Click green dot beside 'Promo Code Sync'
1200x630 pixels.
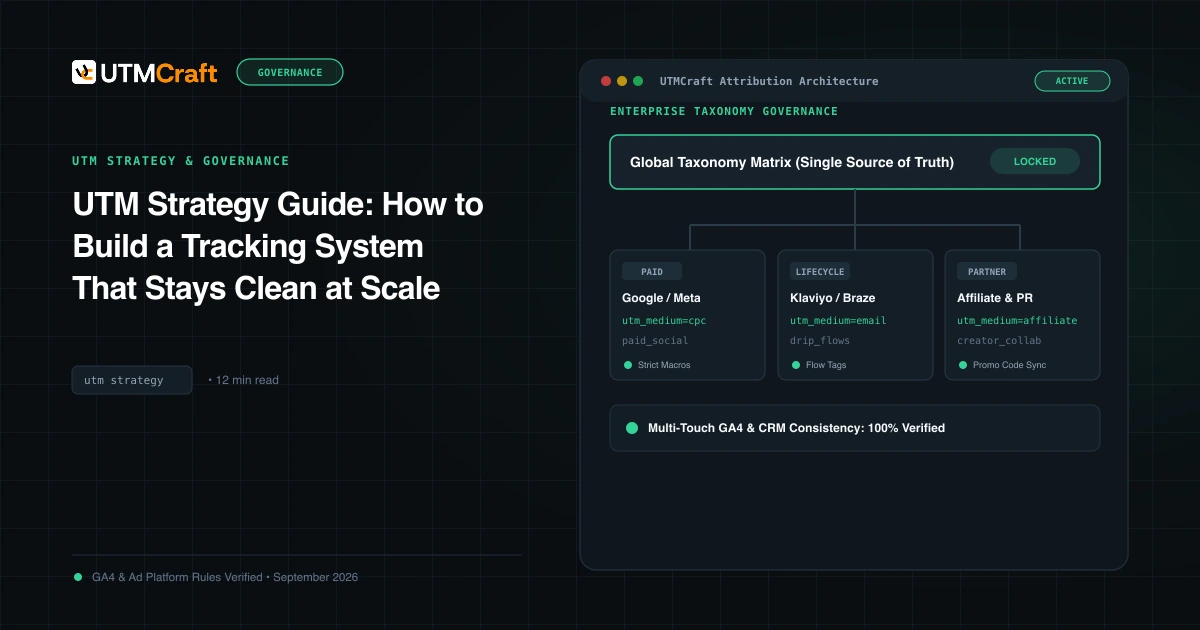[x=961, y=365]
